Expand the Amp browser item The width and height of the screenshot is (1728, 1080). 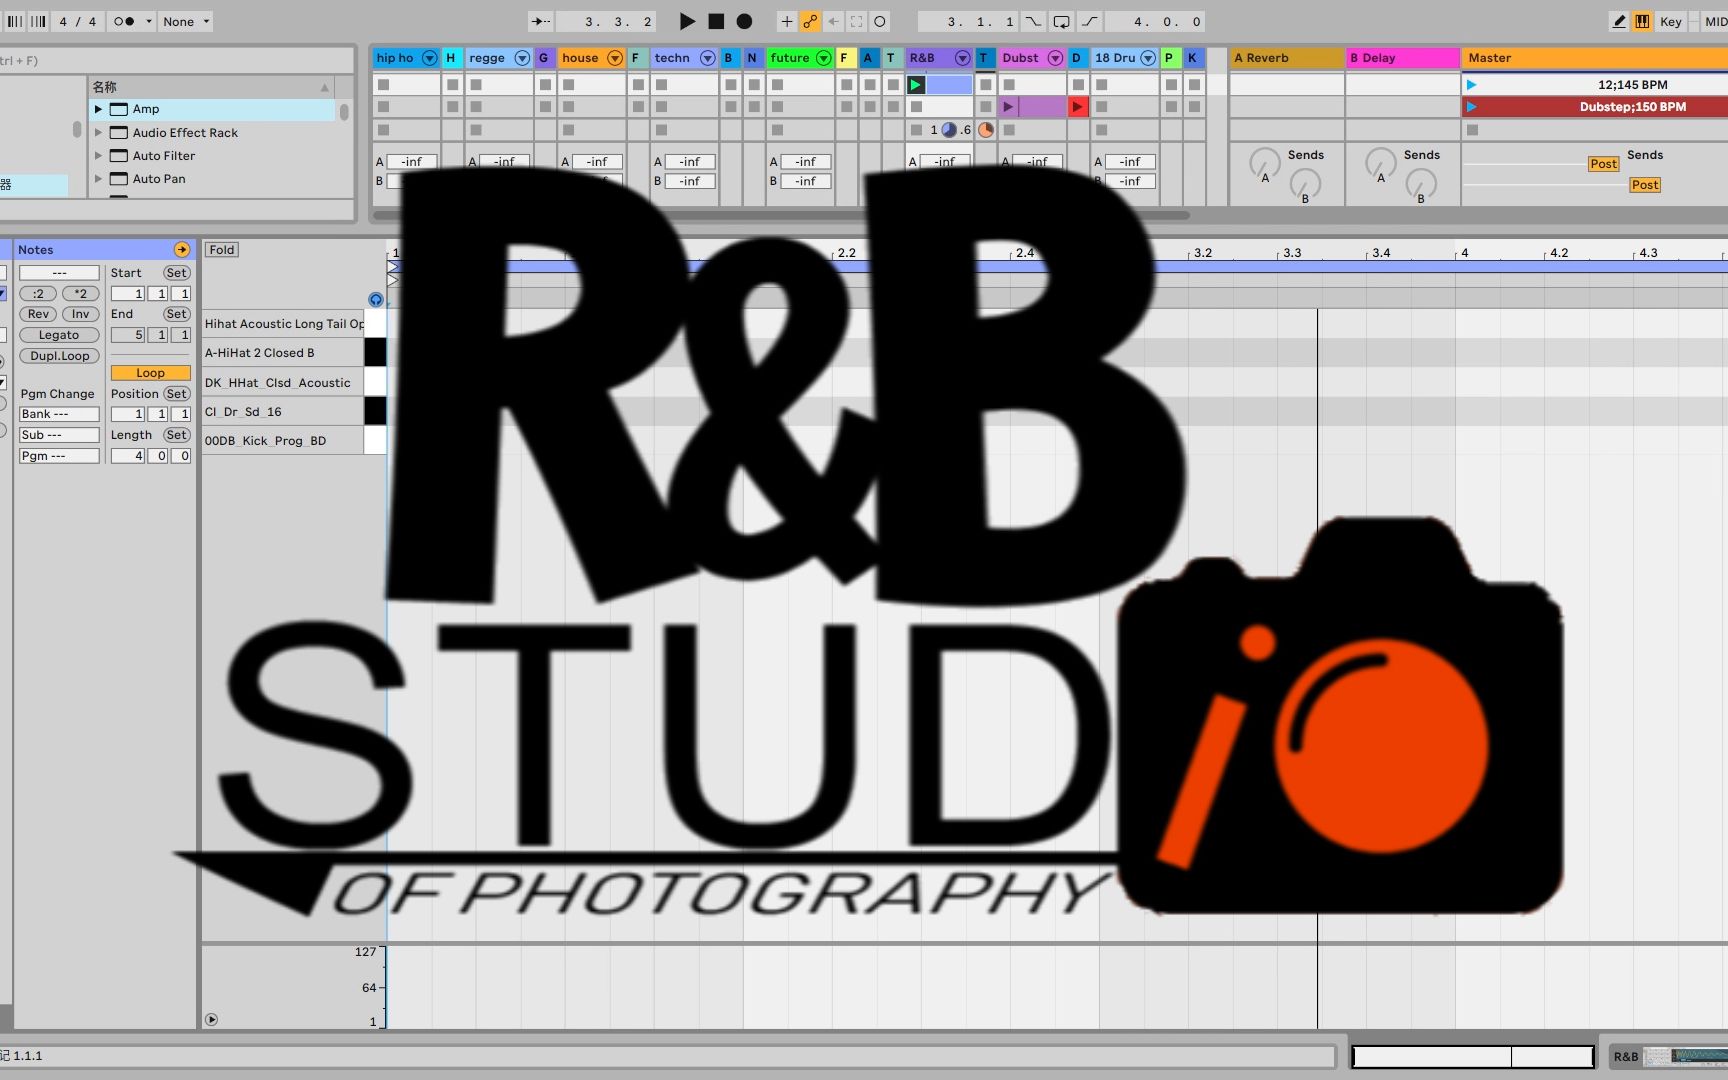click(x=98, y=109)
